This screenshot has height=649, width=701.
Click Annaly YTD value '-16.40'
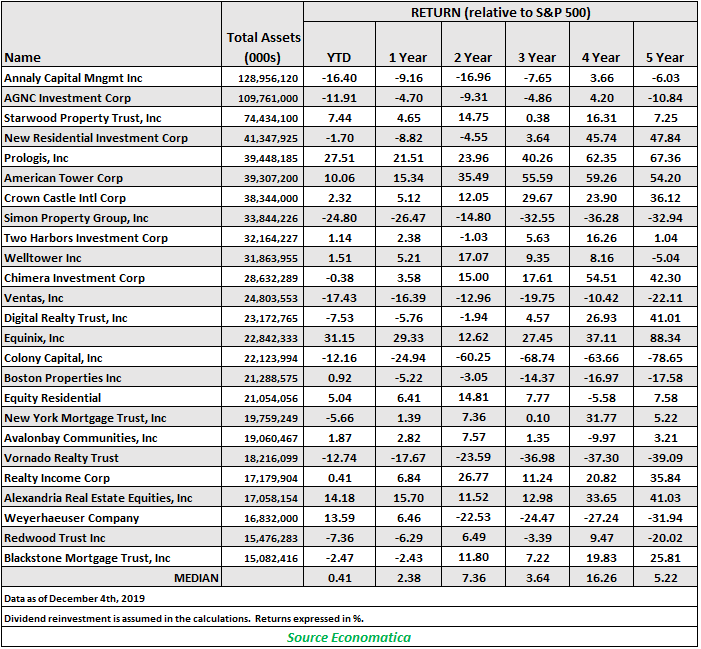tap(339, 78)
